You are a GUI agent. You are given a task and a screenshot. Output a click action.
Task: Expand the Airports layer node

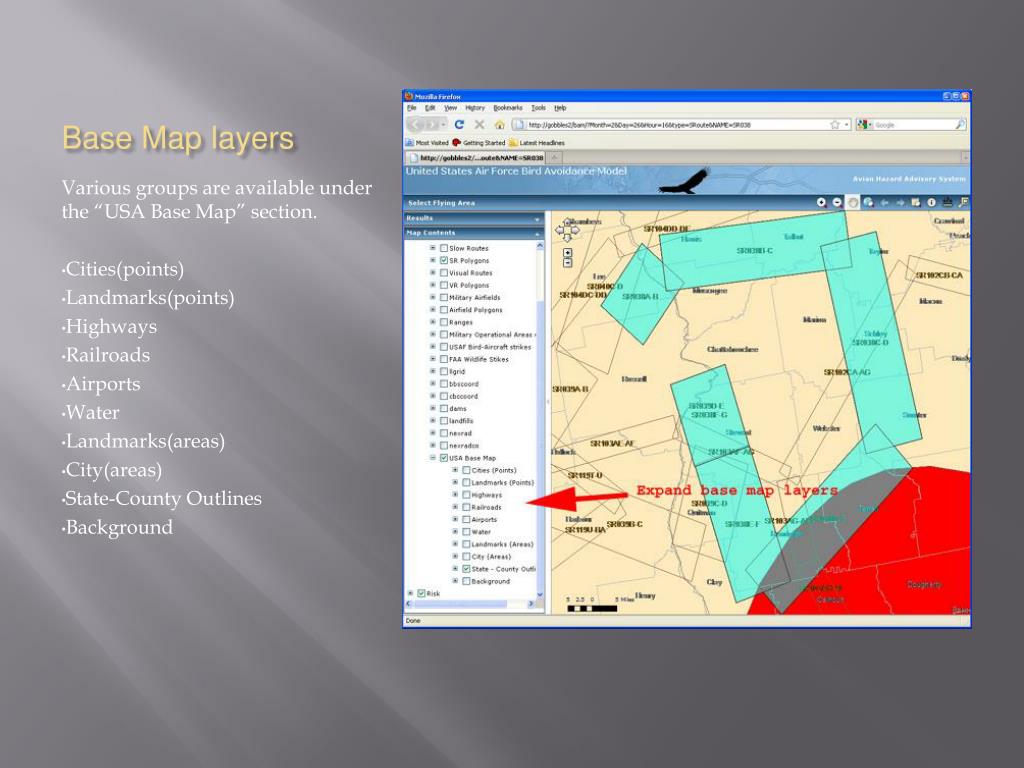(455, 519)
